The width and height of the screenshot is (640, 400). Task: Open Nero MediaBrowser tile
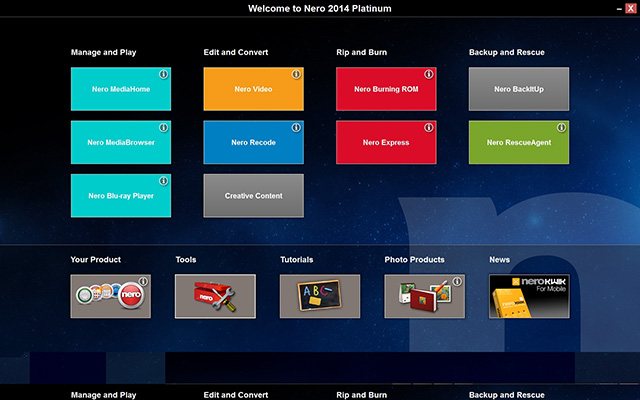tap(121, 142)
